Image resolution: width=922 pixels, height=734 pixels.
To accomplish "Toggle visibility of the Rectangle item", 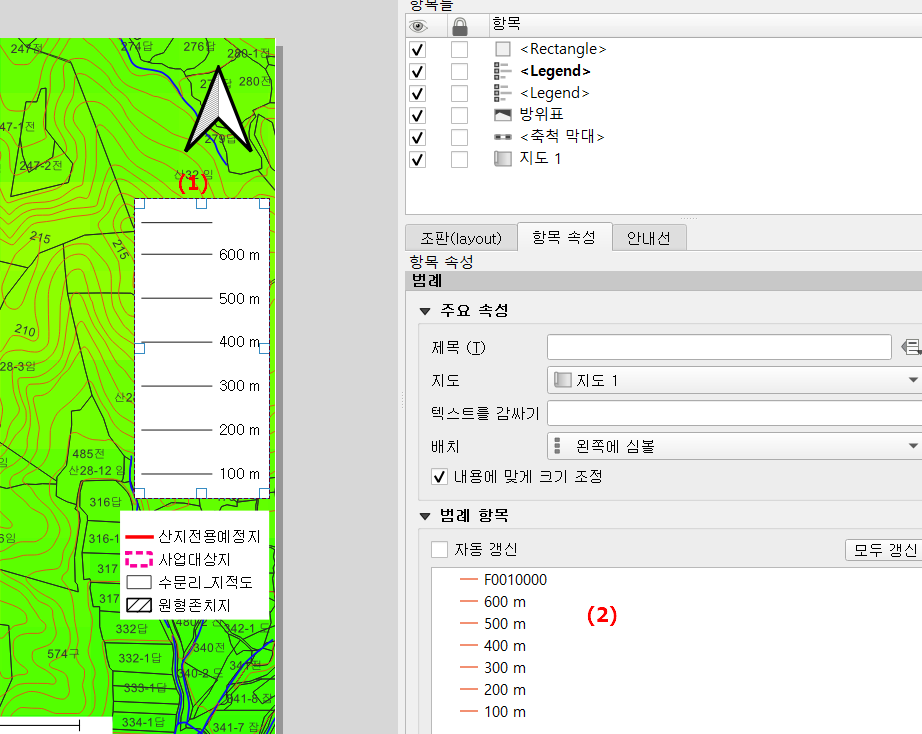I will click(x=417, y=49).
